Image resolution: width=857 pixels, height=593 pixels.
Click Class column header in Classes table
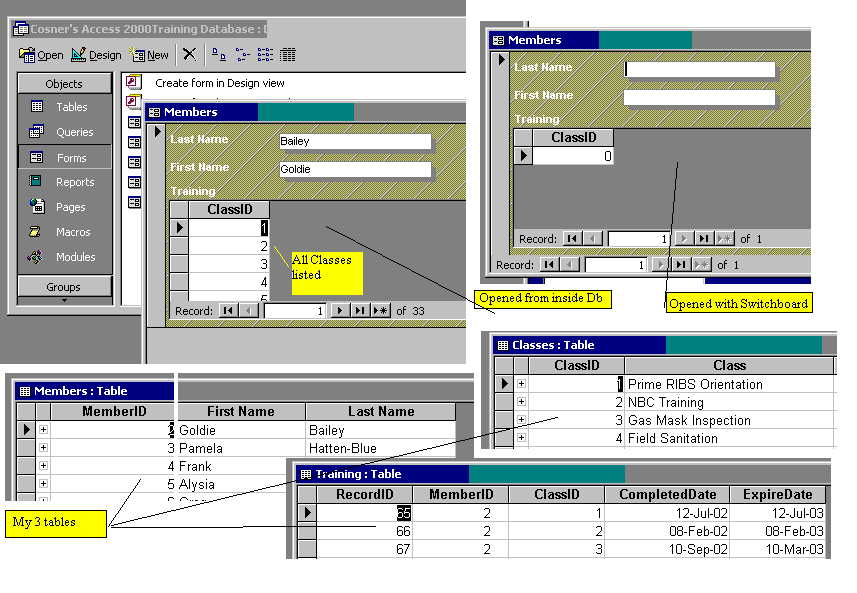pos(729,365)
